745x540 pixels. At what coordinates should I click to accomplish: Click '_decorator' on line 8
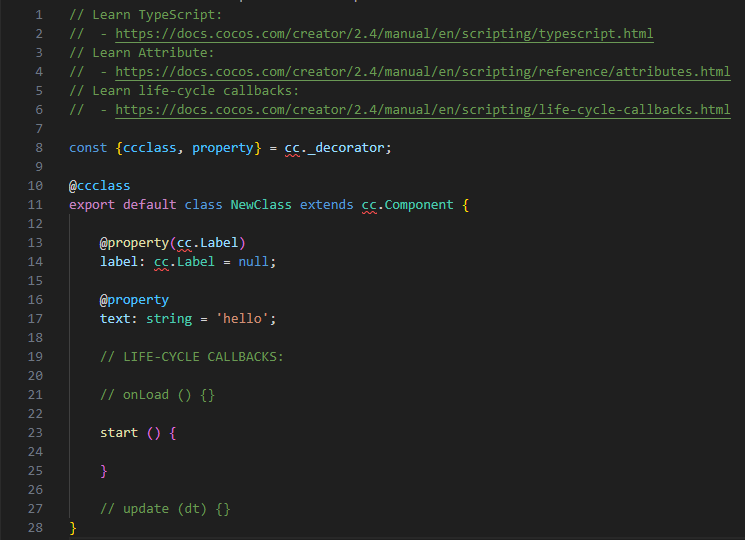point(345,148)
